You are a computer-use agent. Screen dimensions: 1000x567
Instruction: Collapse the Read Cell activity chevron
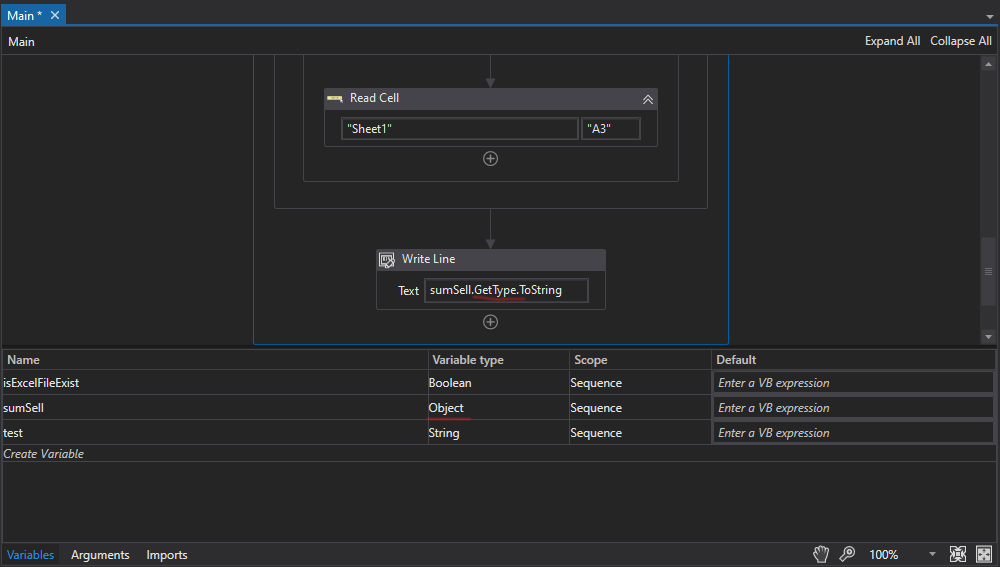coord(647,99)
